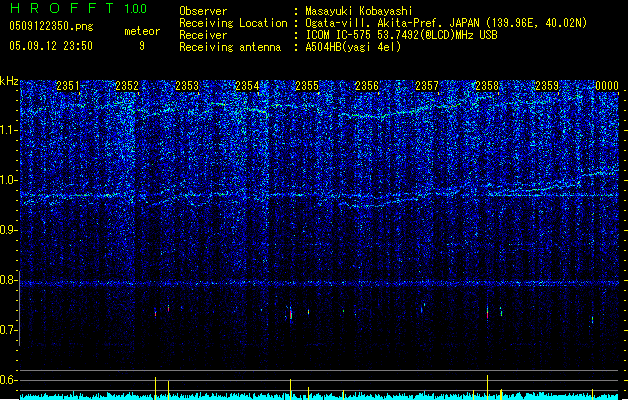Click the 1.1 kHz frequency axis label

(x=9, y=130)
